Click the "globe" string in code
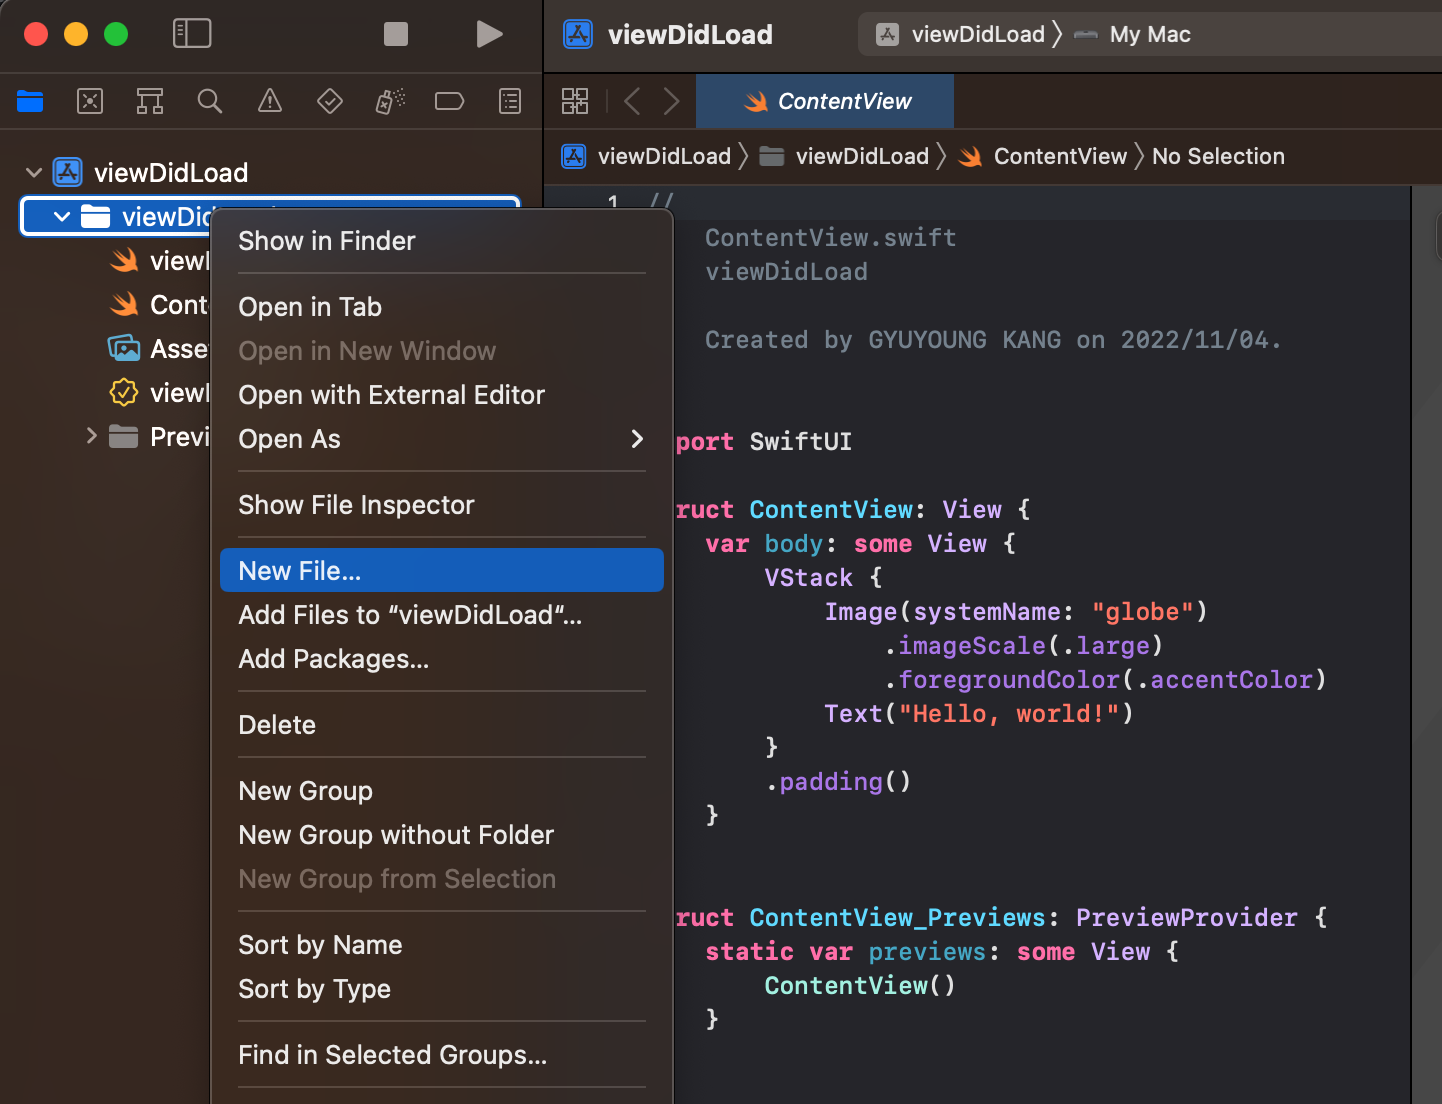Screen dimensions: 1442x1104 1143,611
